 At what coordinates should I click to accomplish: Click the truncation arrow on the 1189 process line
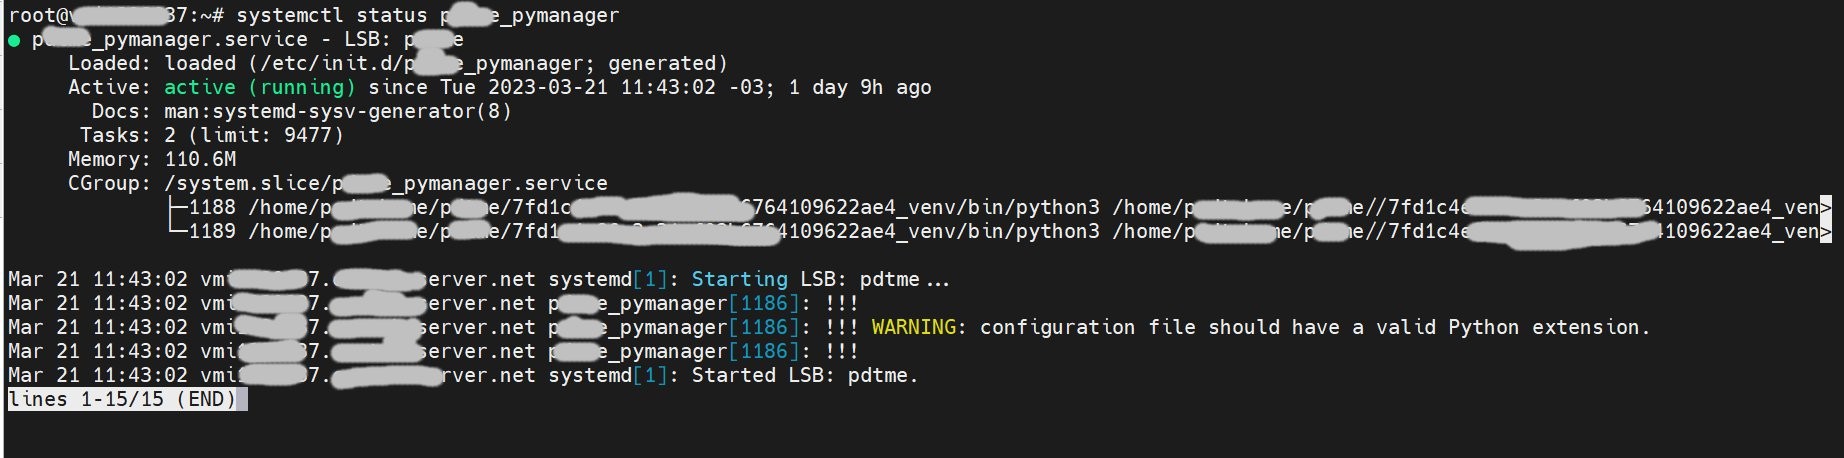1826,232
